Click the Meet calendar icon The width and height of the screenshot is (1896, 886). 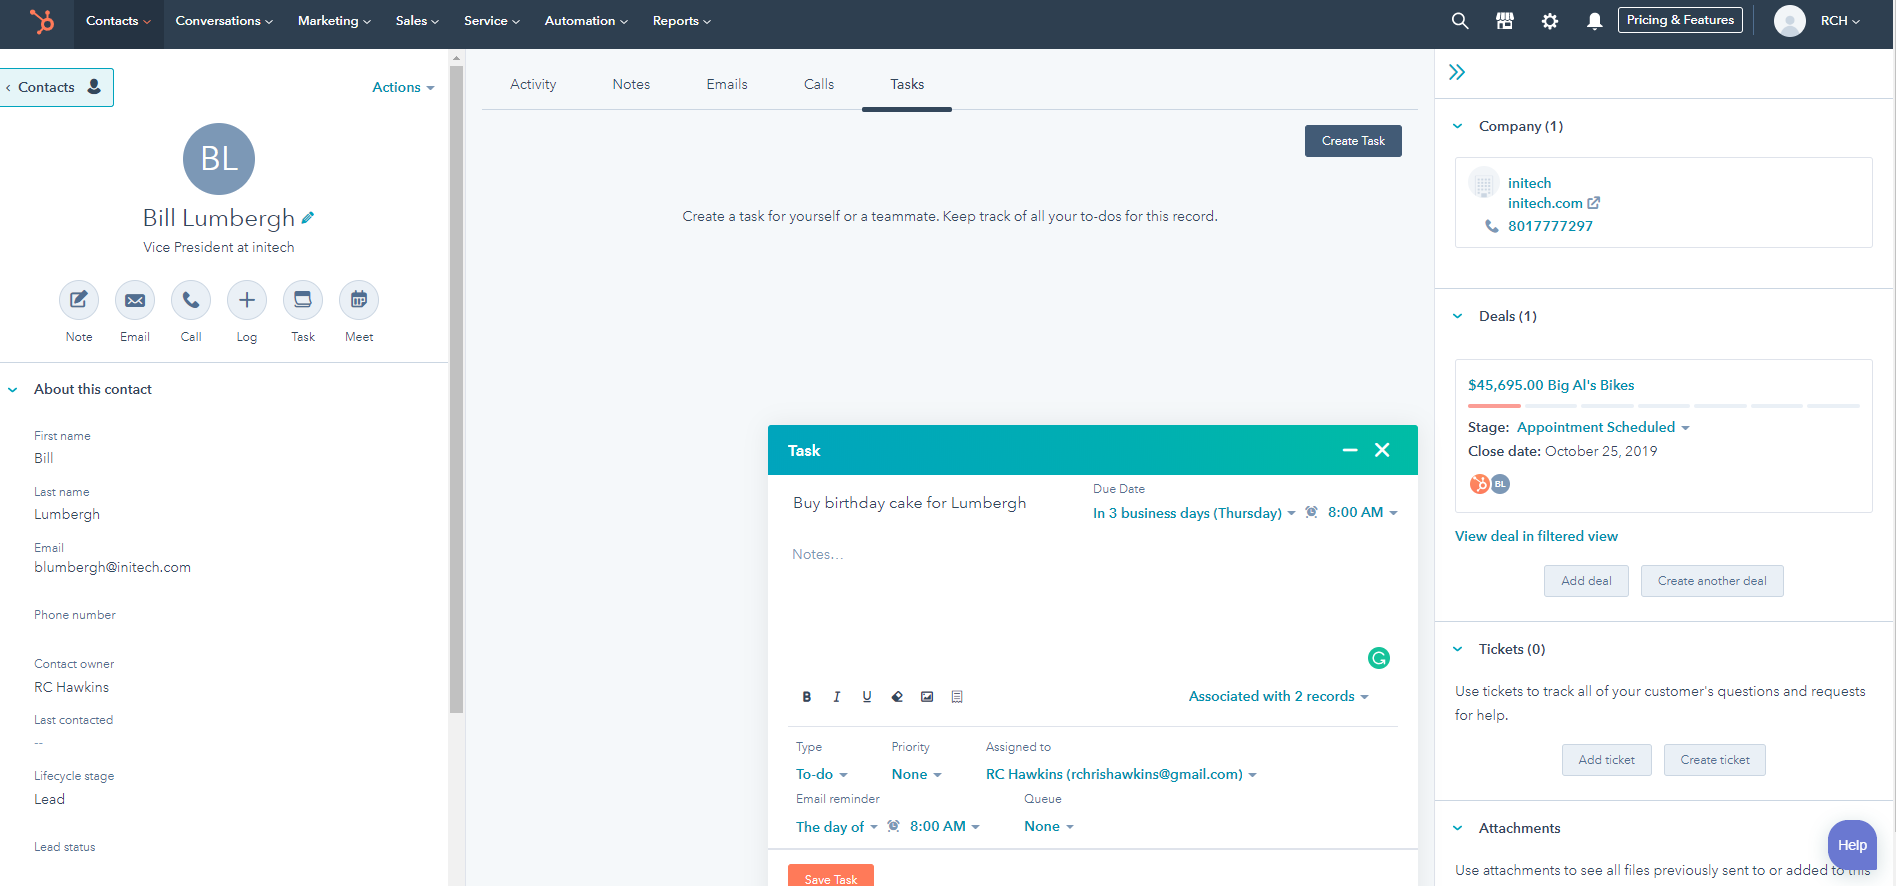click(359, 300)
